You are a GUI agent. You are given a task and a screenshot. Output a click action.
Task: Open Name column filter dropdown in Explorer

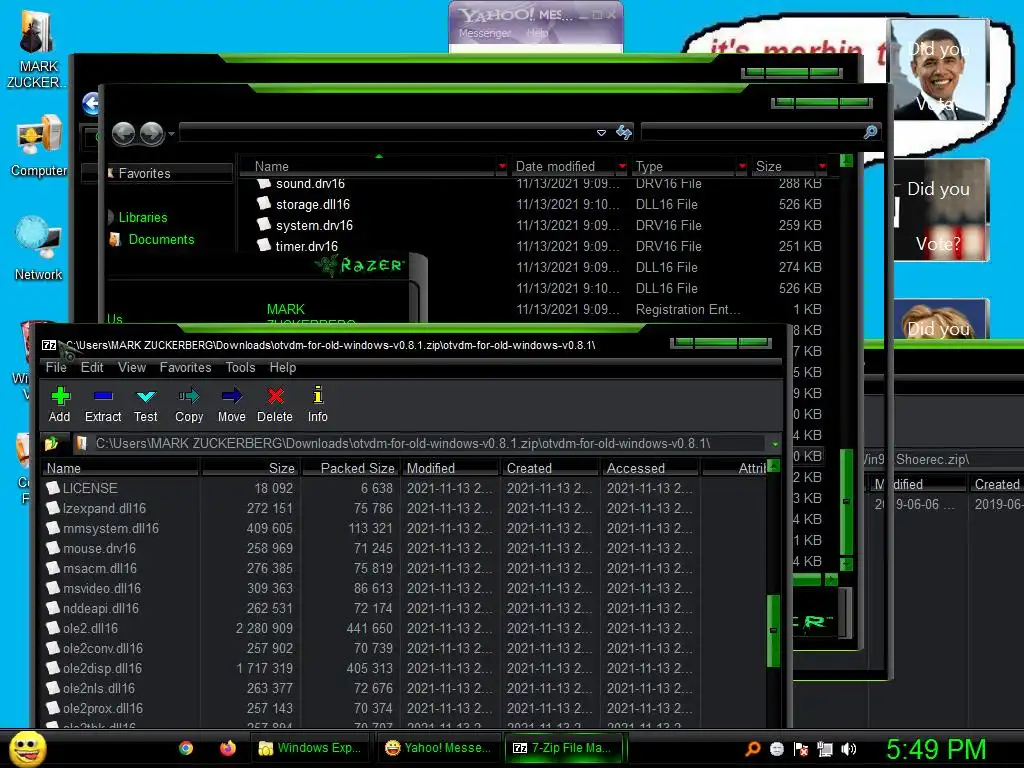(502, 167)
